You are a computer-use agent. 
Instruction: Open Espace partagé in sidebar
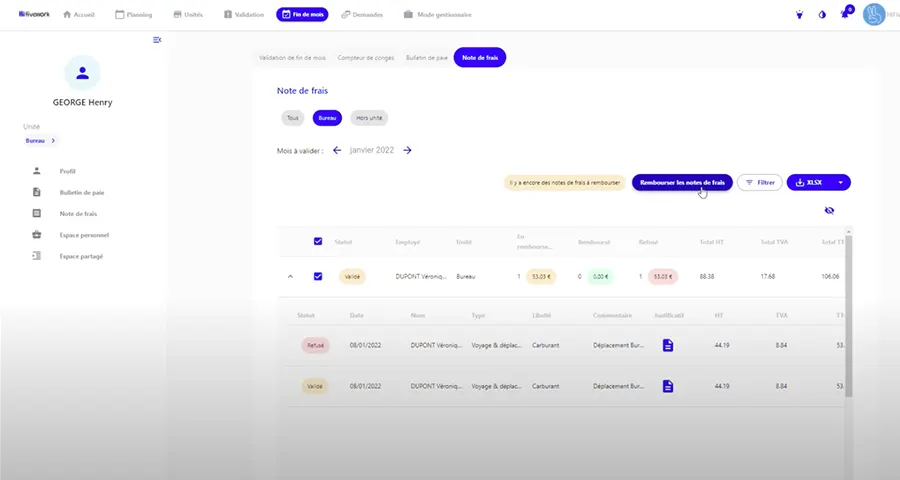(x=81, y=256)
